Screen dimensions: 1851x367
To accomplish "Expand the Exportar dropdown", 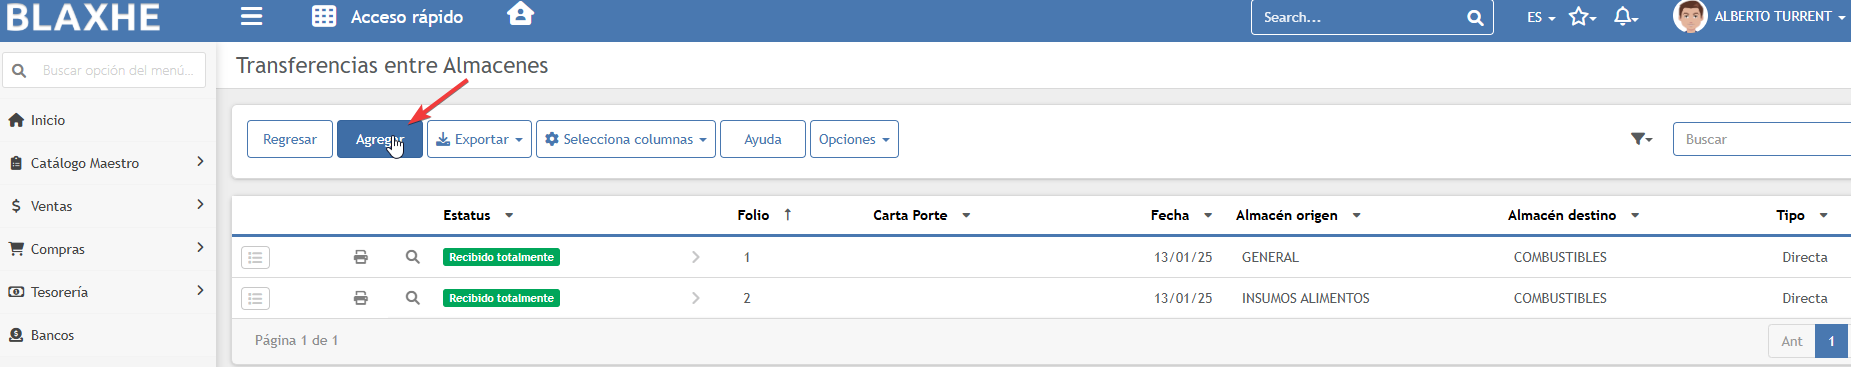I will [x=479, y=139].
